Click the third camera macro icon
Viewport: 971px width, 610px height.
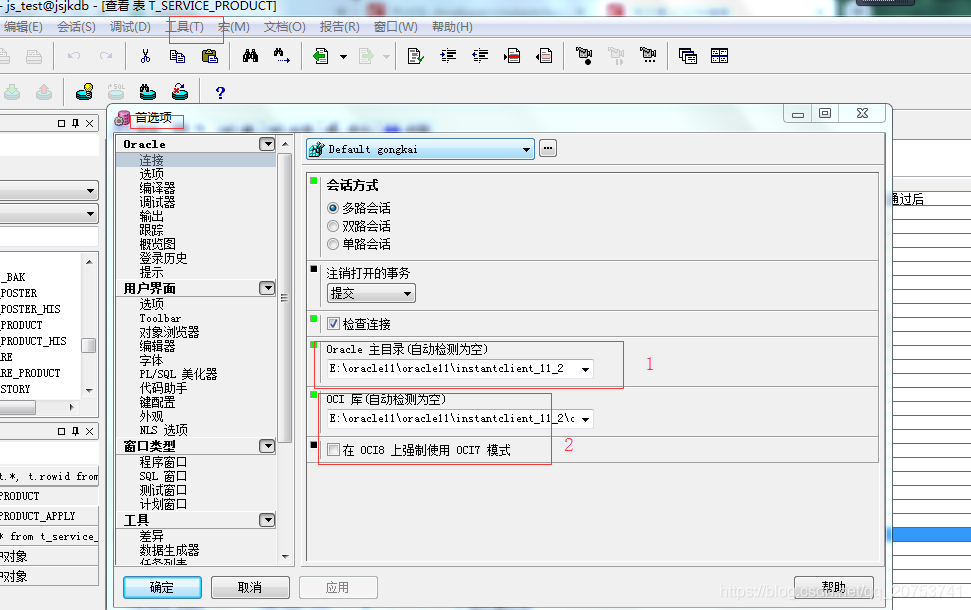pyautogui.click(x=648, y=56)
